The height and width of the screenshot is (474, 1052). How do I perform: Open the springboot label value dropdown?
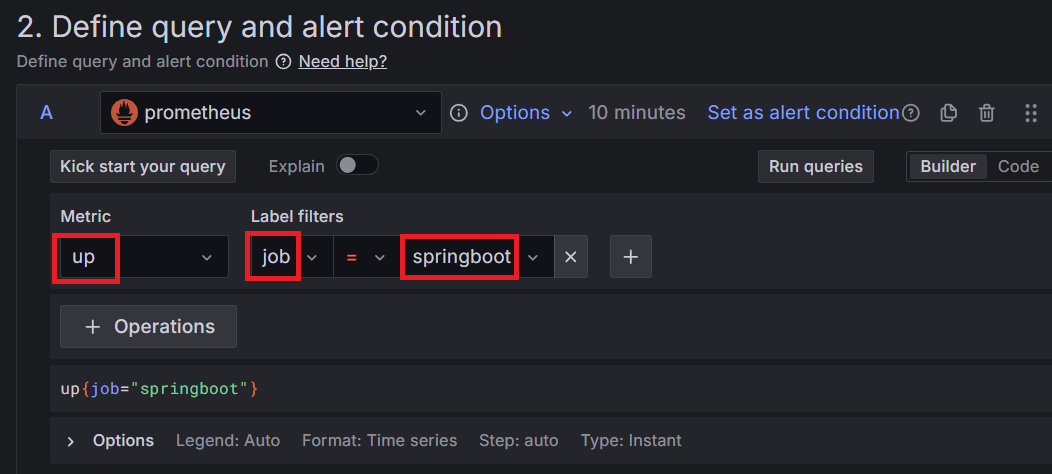tap(477, 256)
